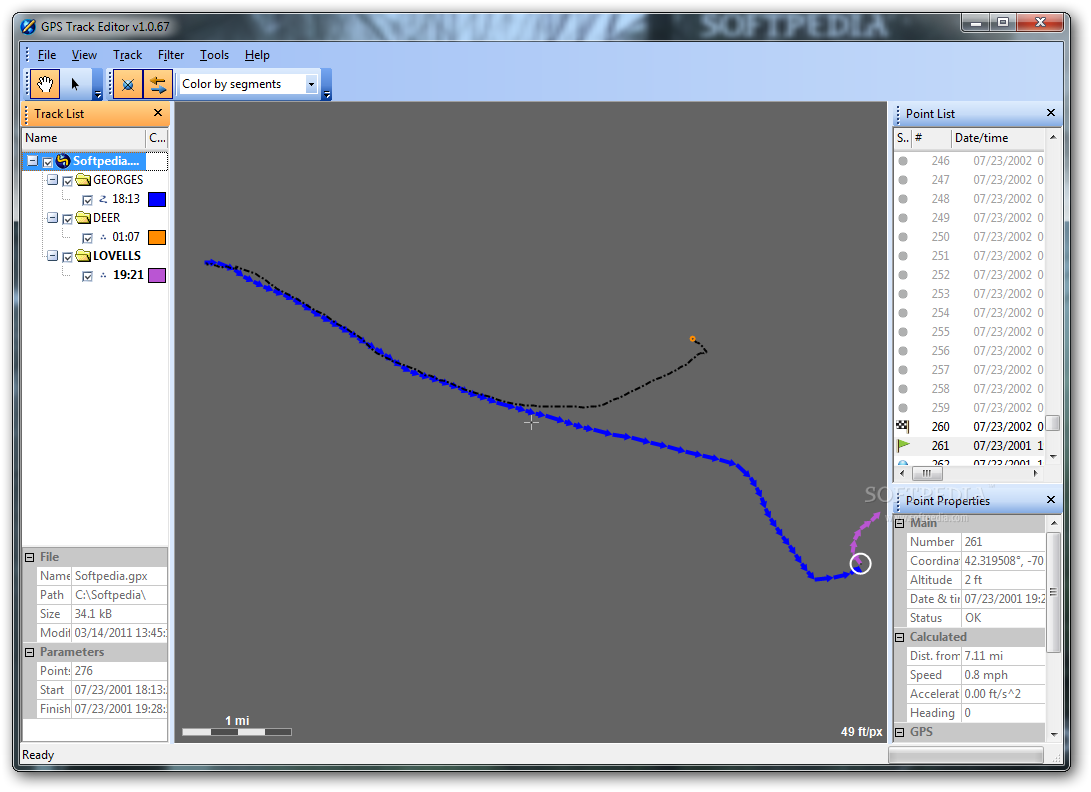1091x792 pixels.
Task: Close the Track List panel
Action: coord(158,113)
